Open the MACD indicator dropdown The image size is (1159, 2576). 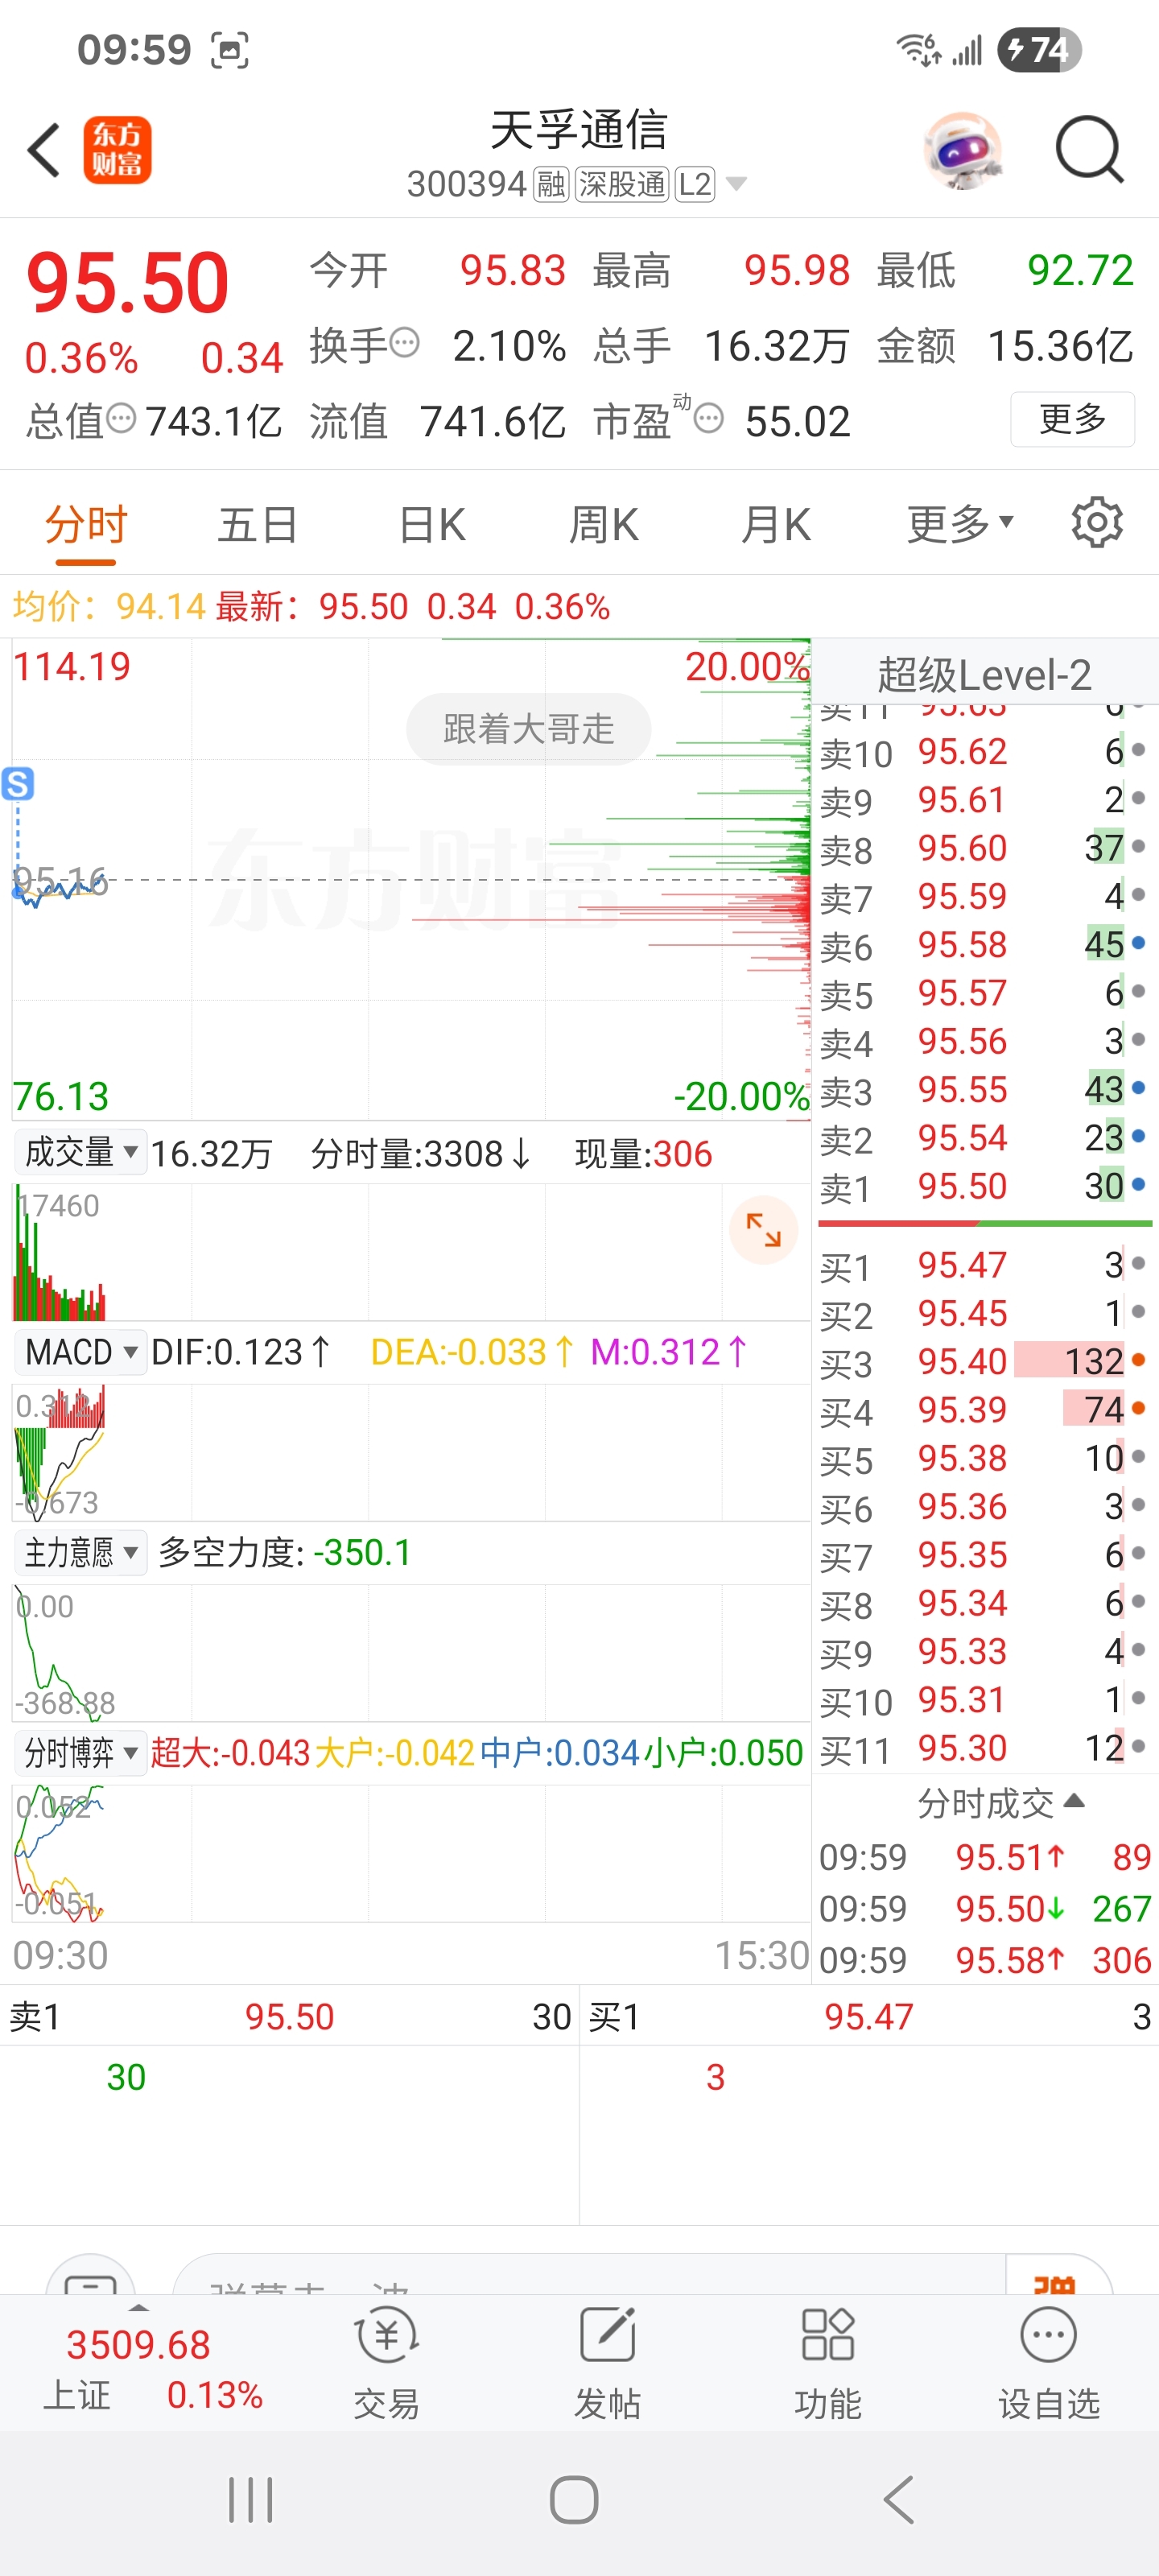pyautogui.click(x=80, y=1352)
